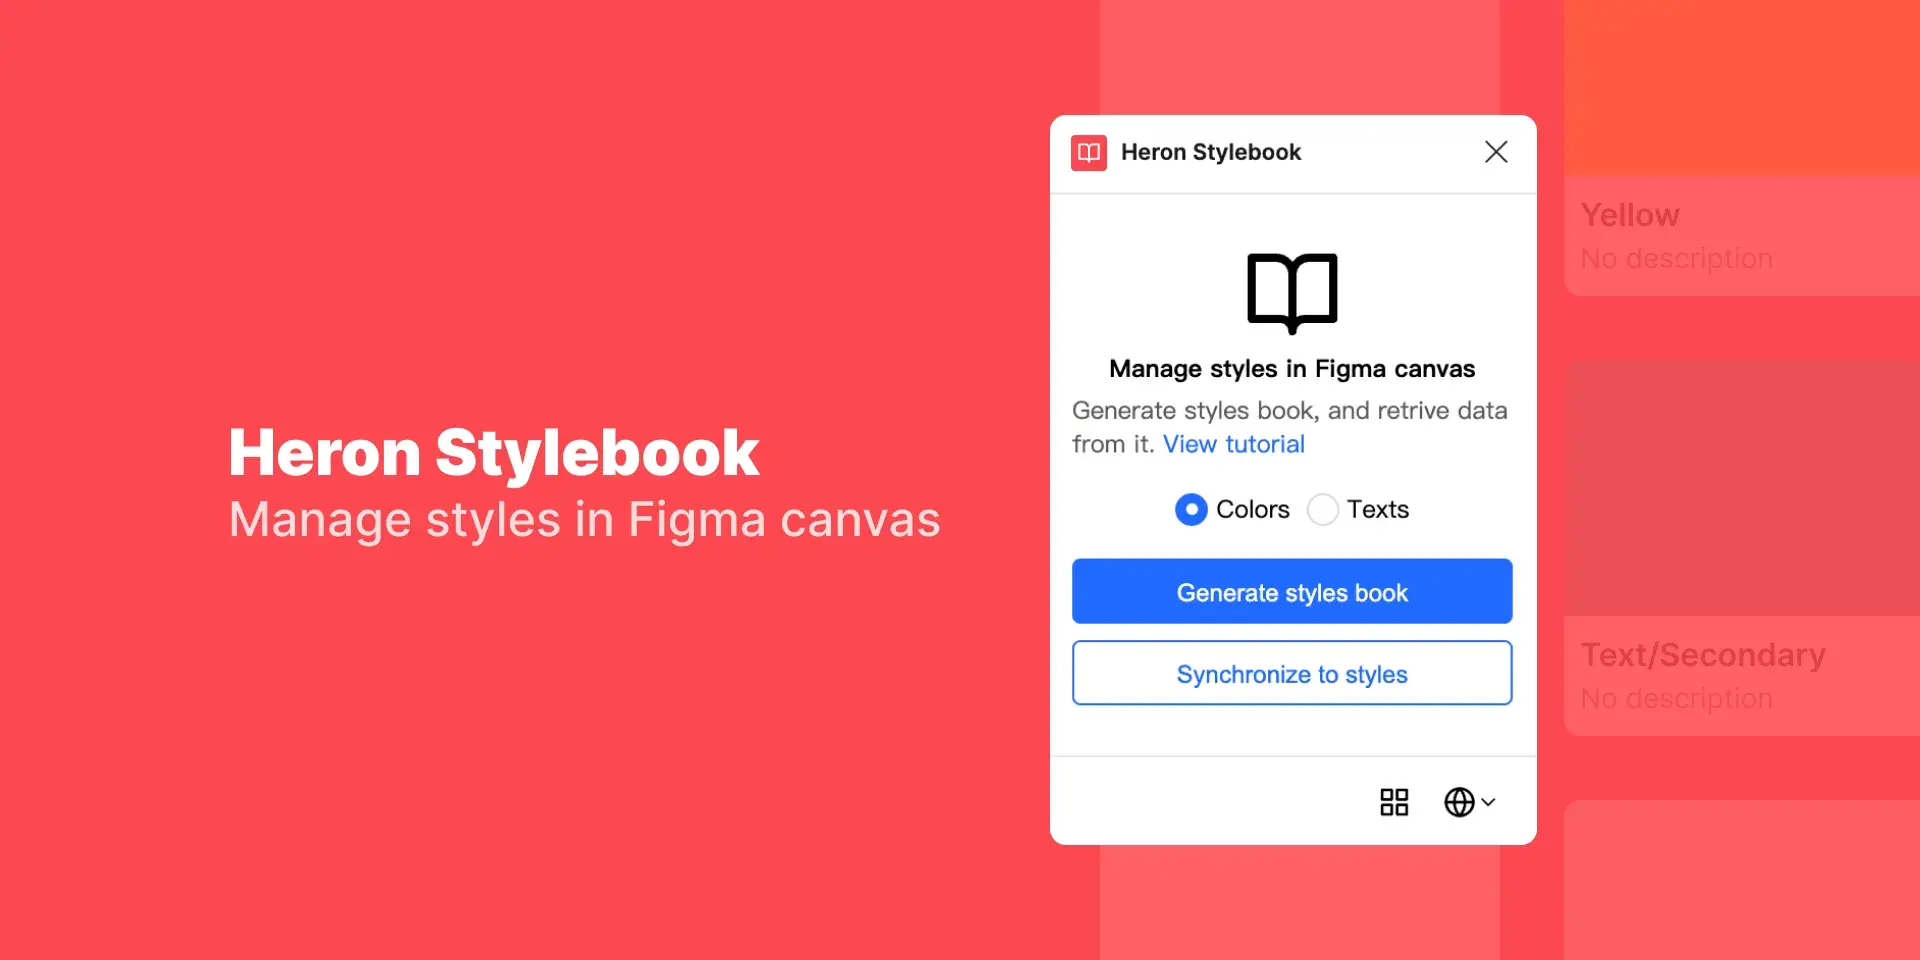Open the grid layout icon in footer
The height and width of the screenshot is (960, 1920).
click(x=1394, y=802)
